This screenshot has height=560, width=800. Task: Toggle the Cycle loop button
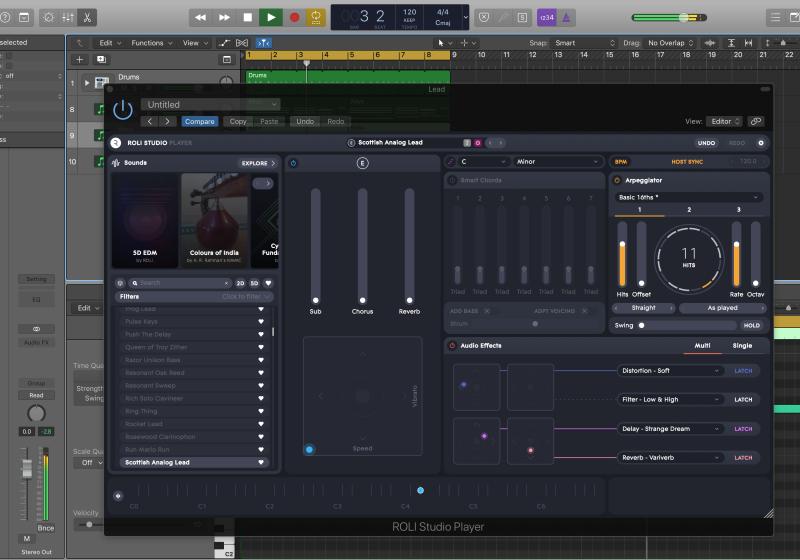pyautogui.click(x=316, y=17)
